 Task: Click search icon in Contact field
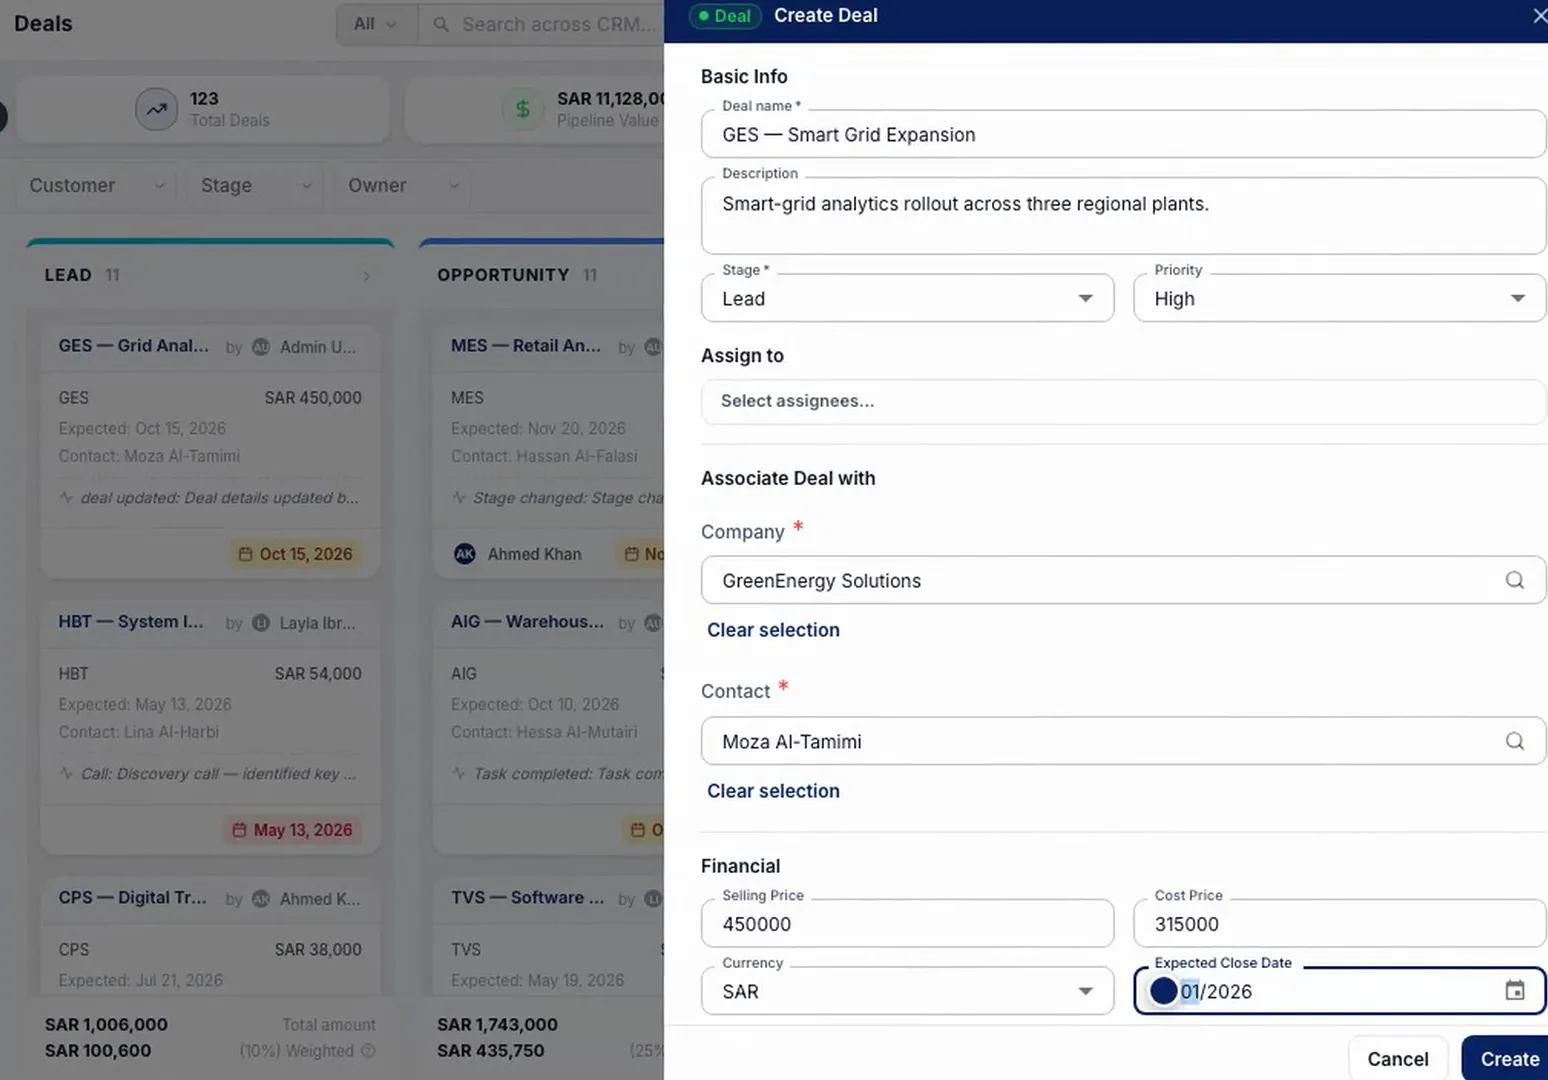click(x=1515, y=741)
